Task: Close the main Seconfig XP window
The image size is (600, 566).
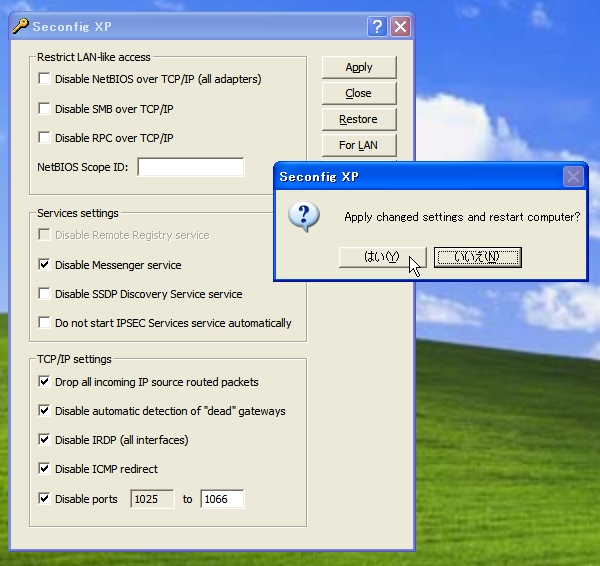Action: [400, 26]
